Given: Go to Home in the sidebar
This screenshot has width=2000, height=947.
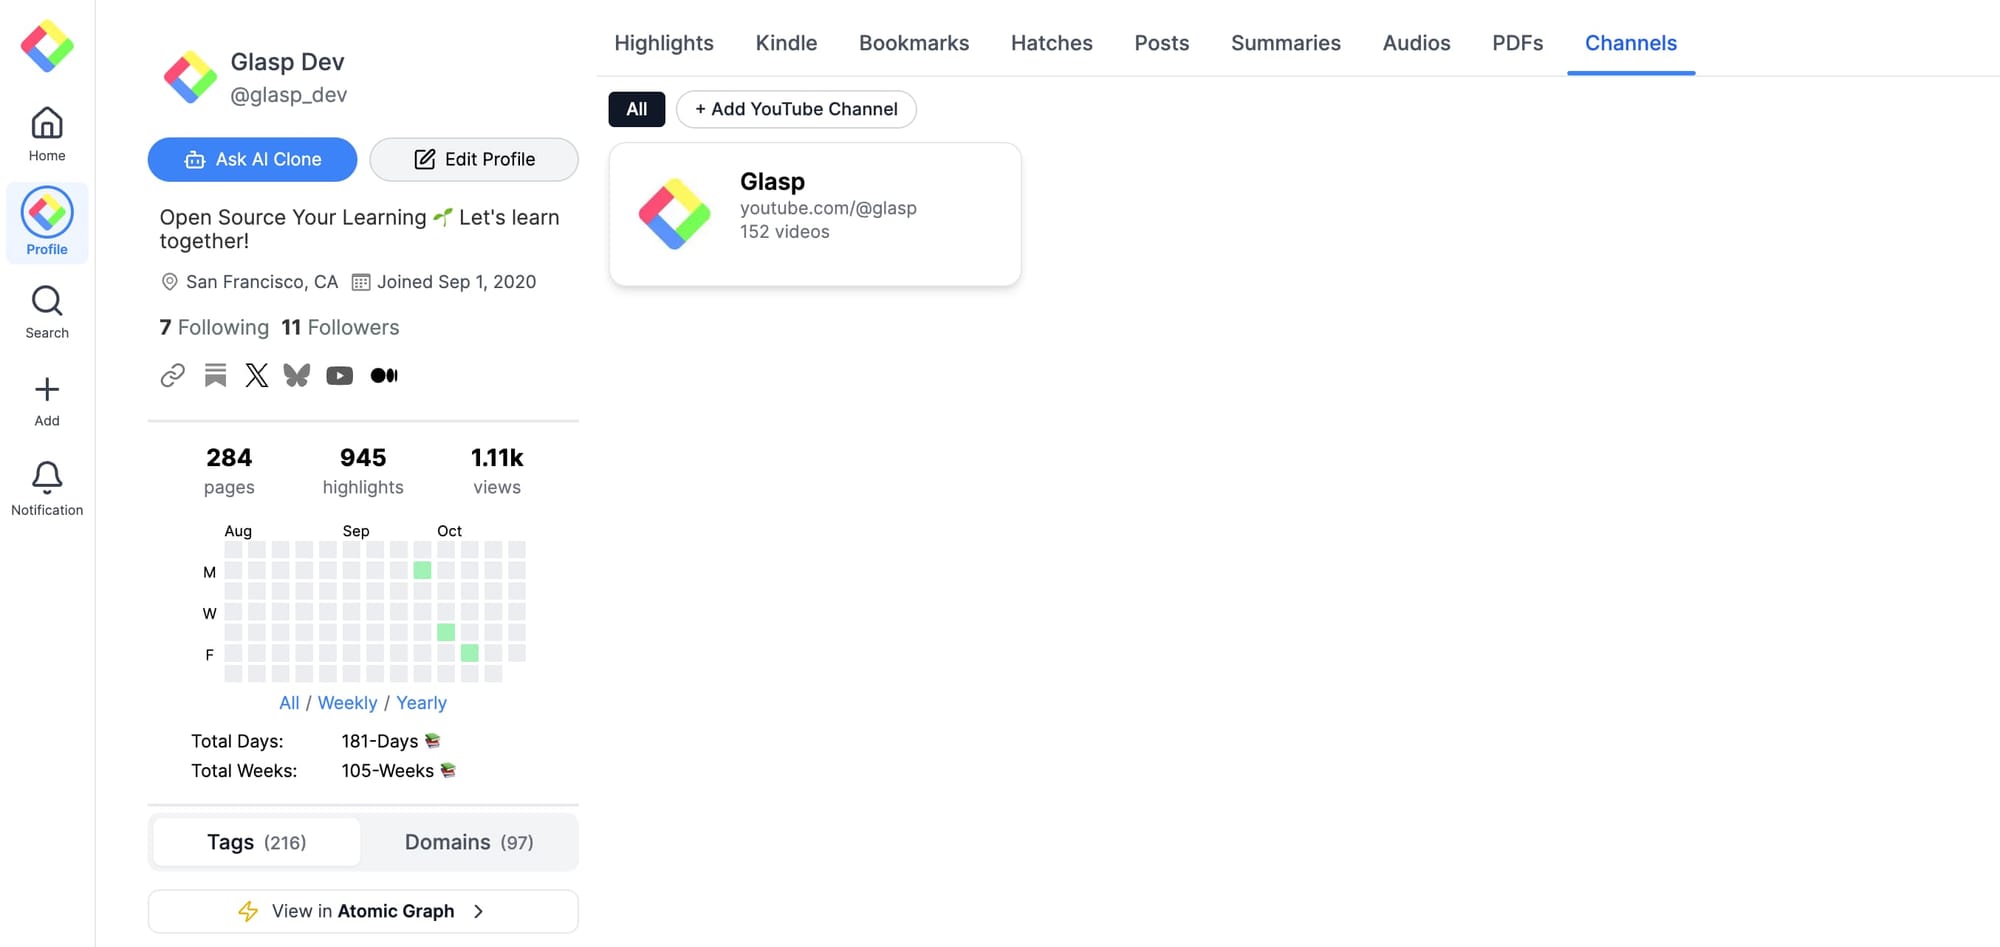Looking at the screenshot, I should tap(47, 134).
